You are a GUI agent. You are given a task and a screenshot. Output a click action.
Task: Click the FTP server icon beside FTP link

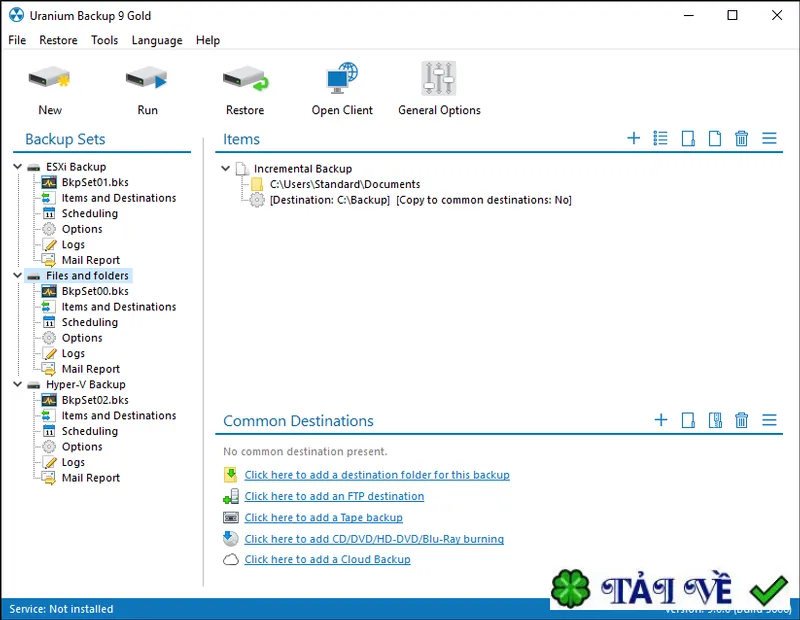(231, 496)
